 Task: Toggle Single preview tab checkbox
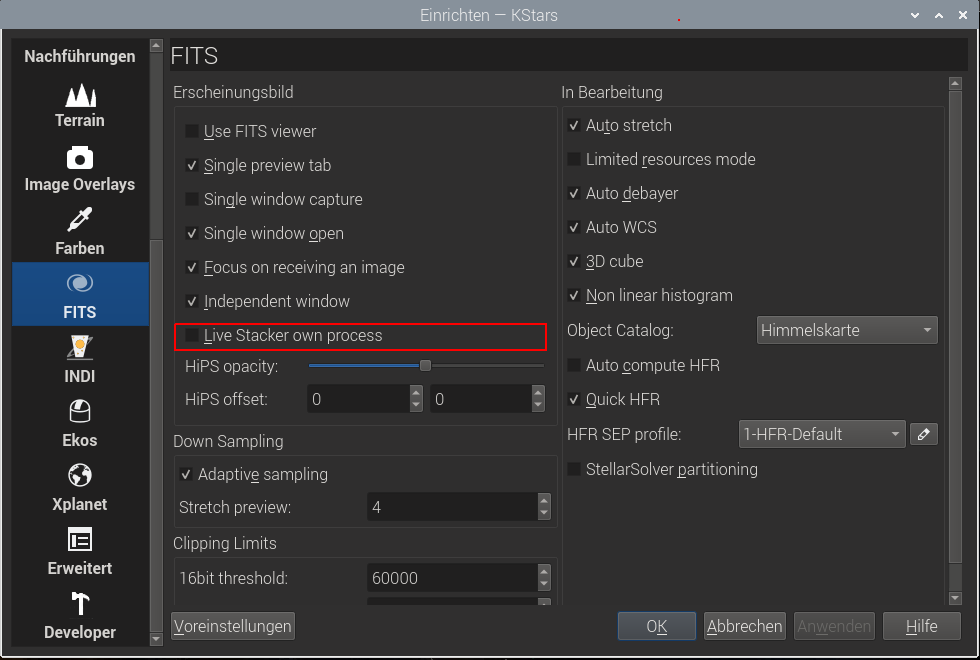(x=192, y=166)
